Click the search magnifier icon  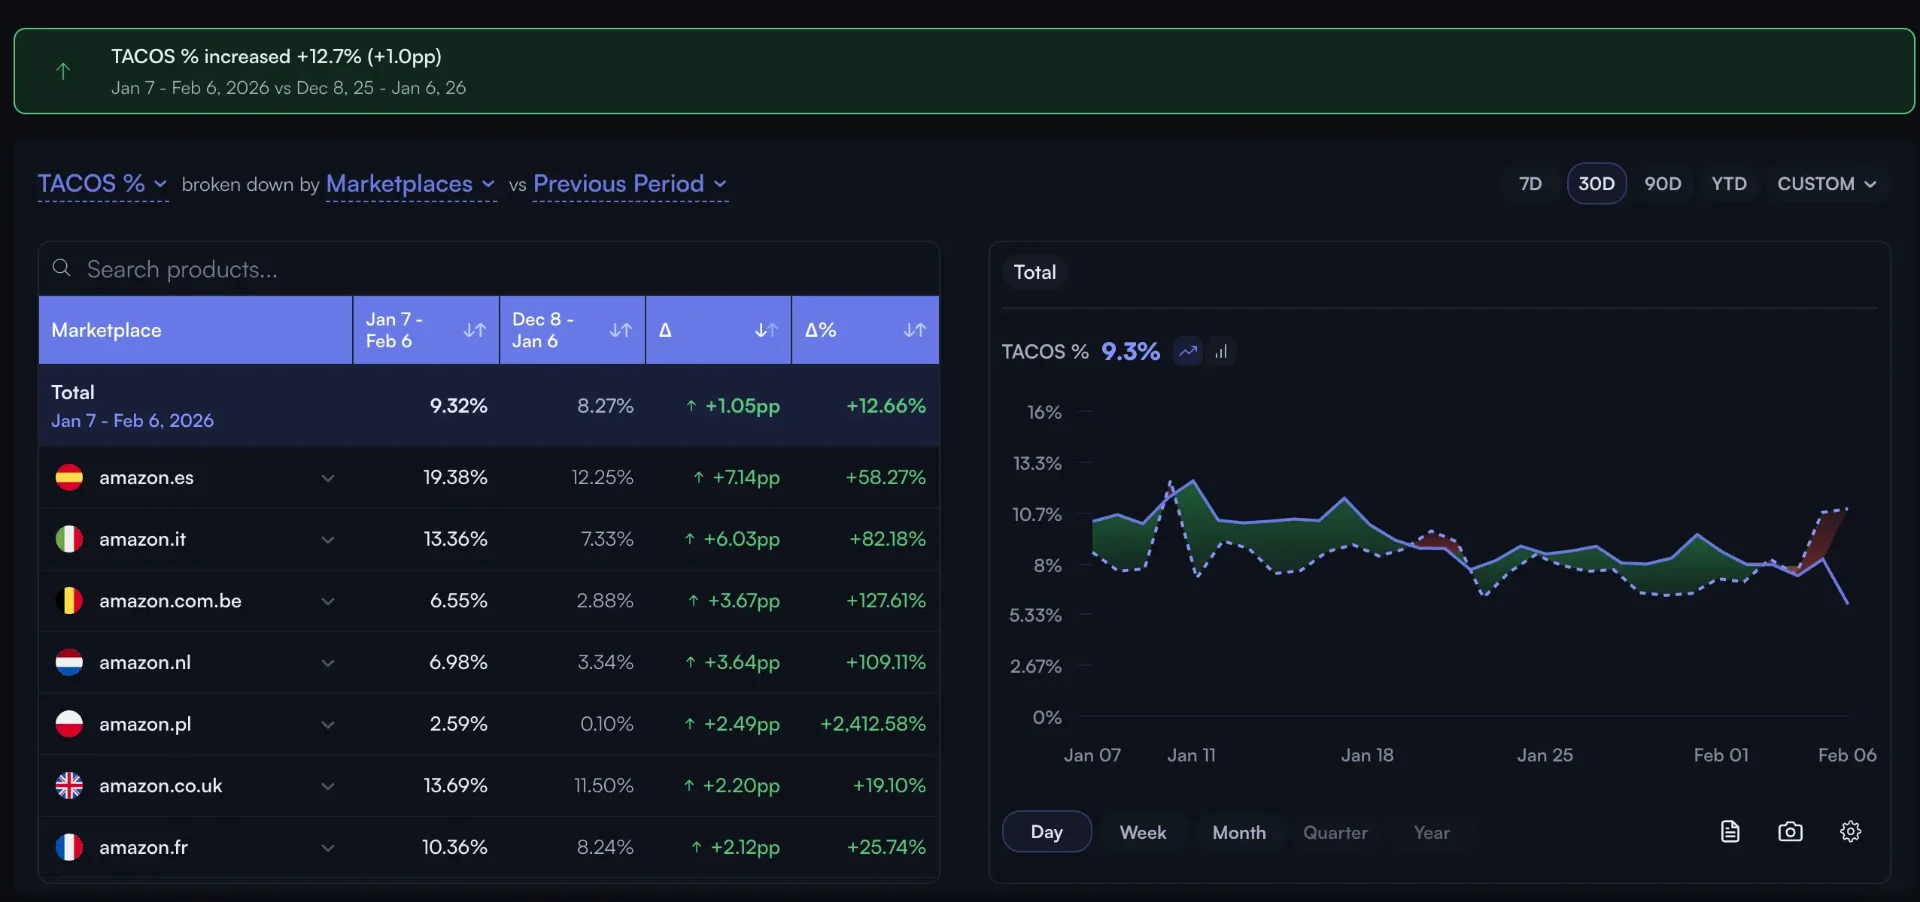[62, 268]
